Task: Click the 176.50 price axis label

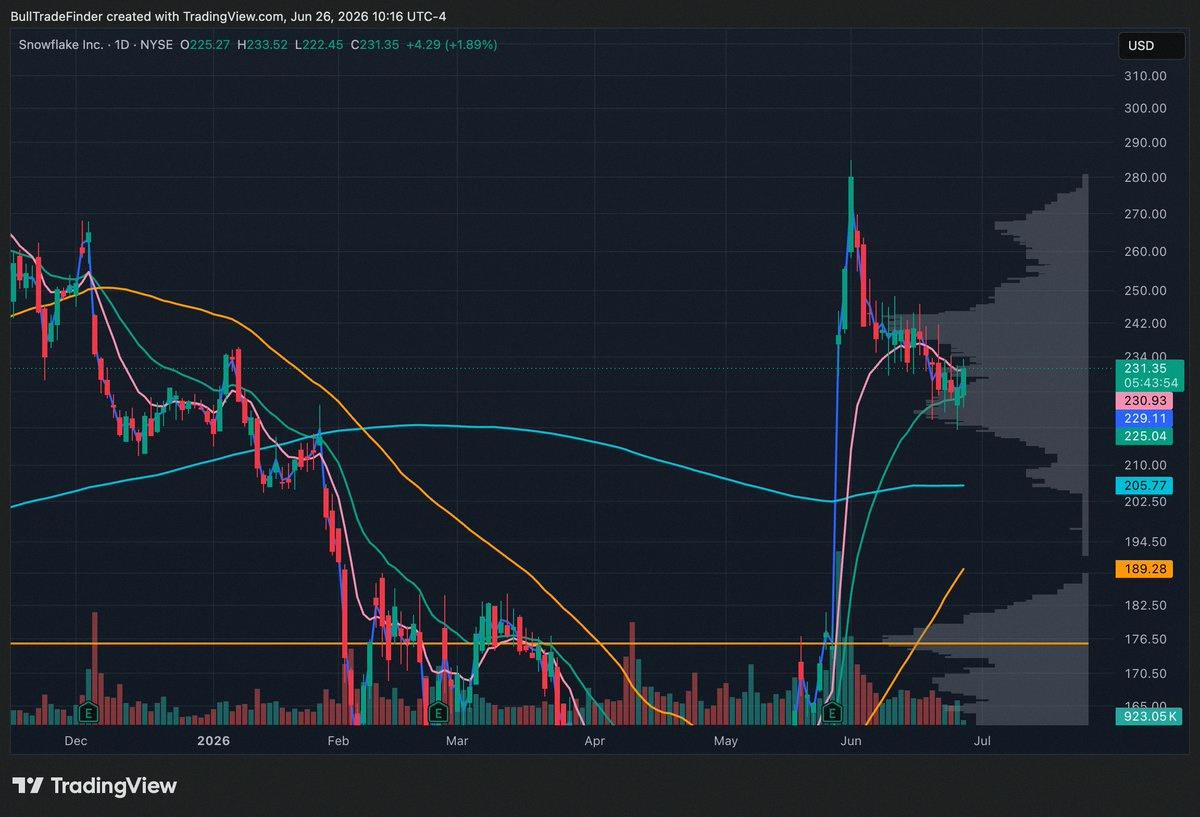Action: pyautogui.click(x=1144, y=639)
